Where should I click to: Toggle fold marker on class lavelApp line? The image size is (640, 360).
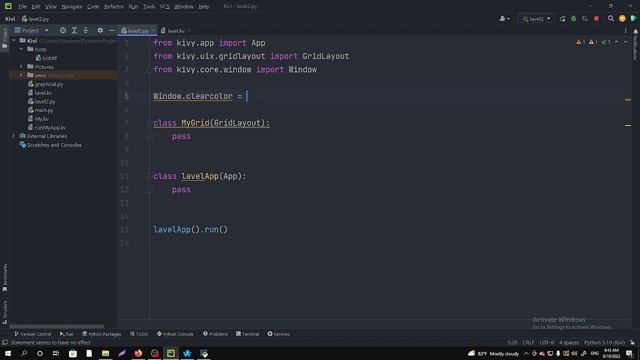[149, 176]
